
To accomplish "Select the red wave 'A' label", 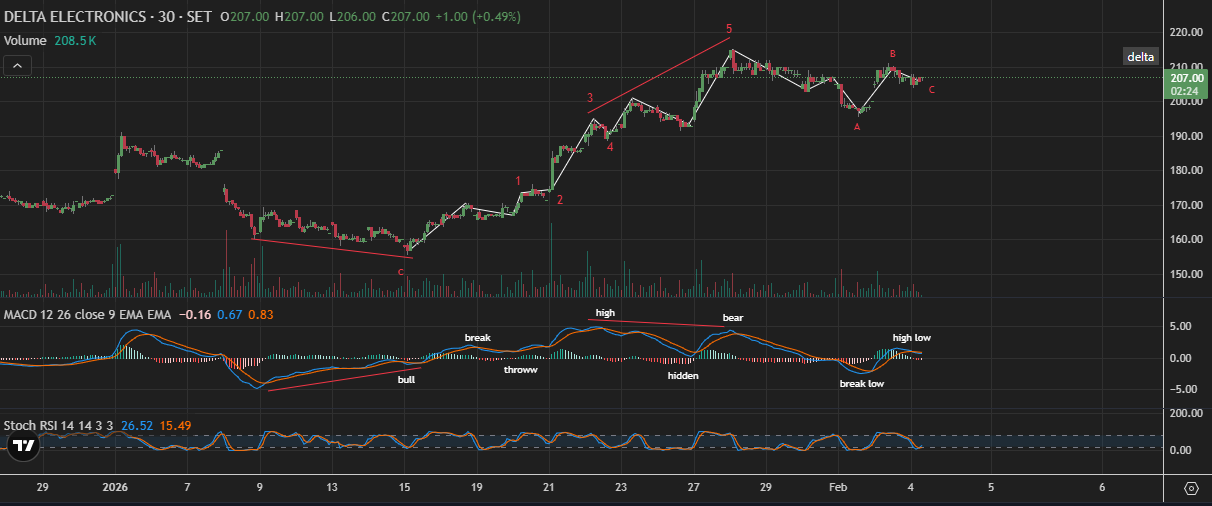I will (857, 127).
